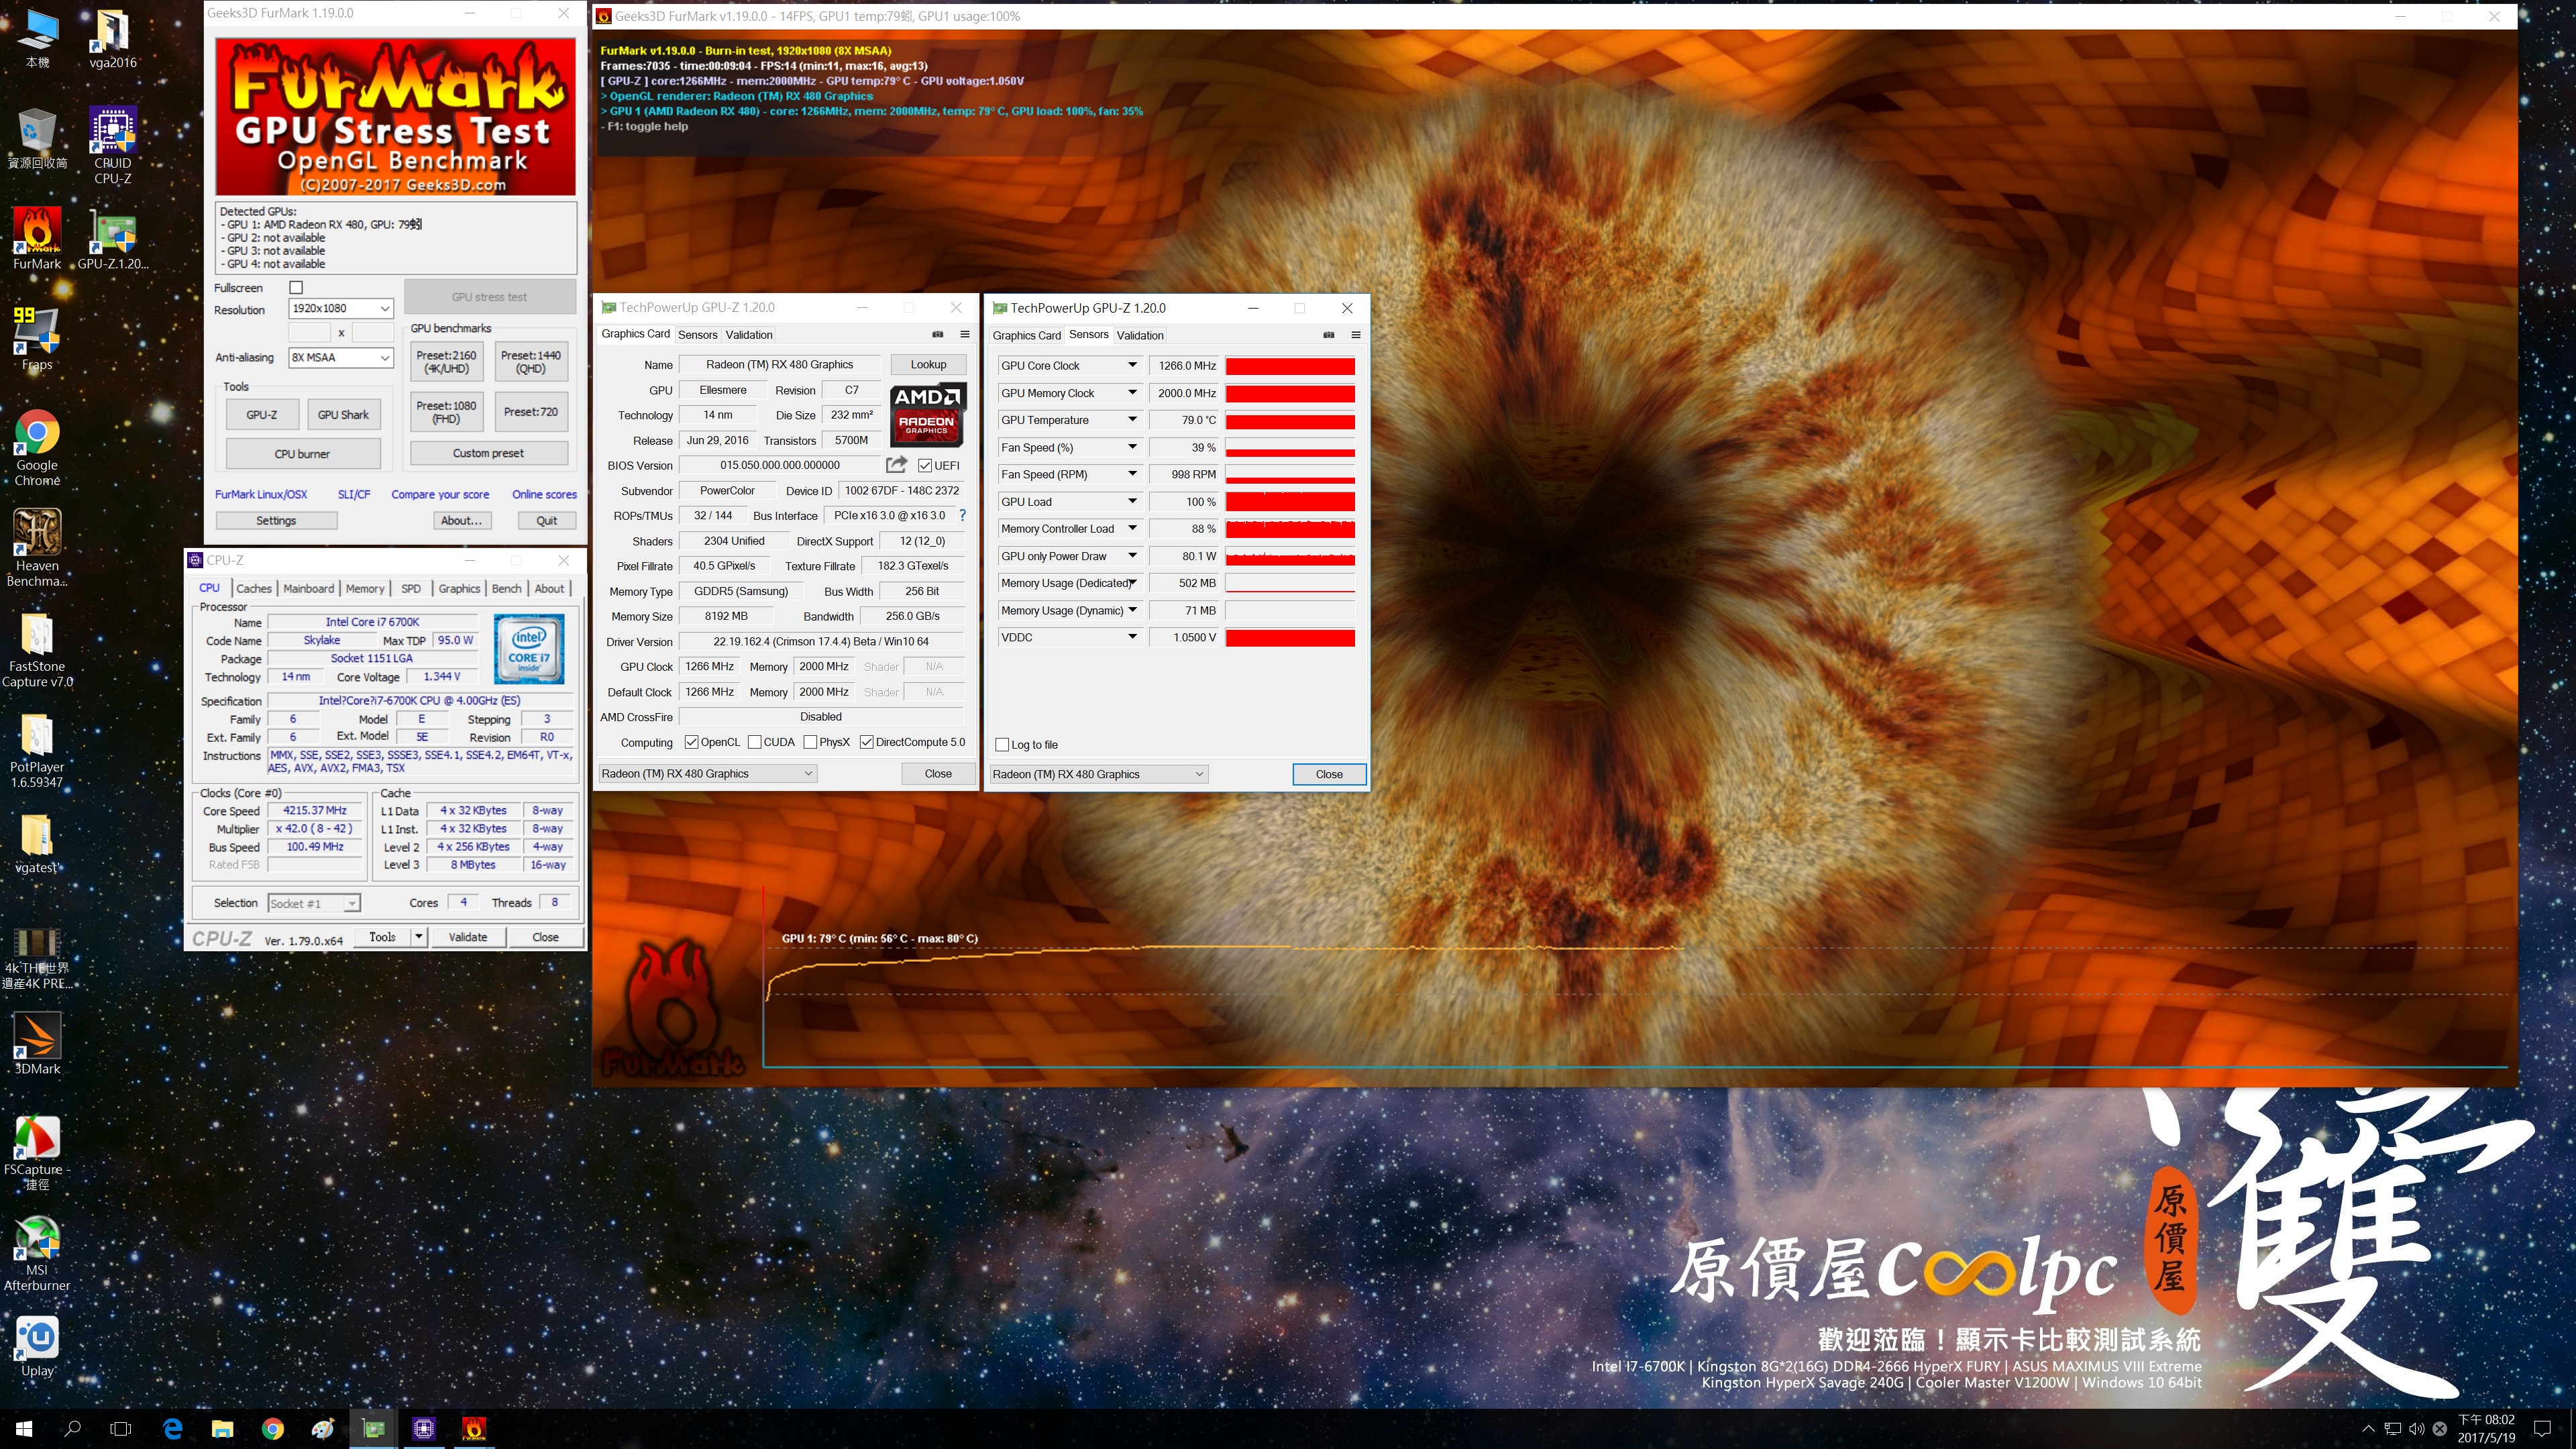Expand the VDDC sensor dropdown

(x=1132, y=637)
